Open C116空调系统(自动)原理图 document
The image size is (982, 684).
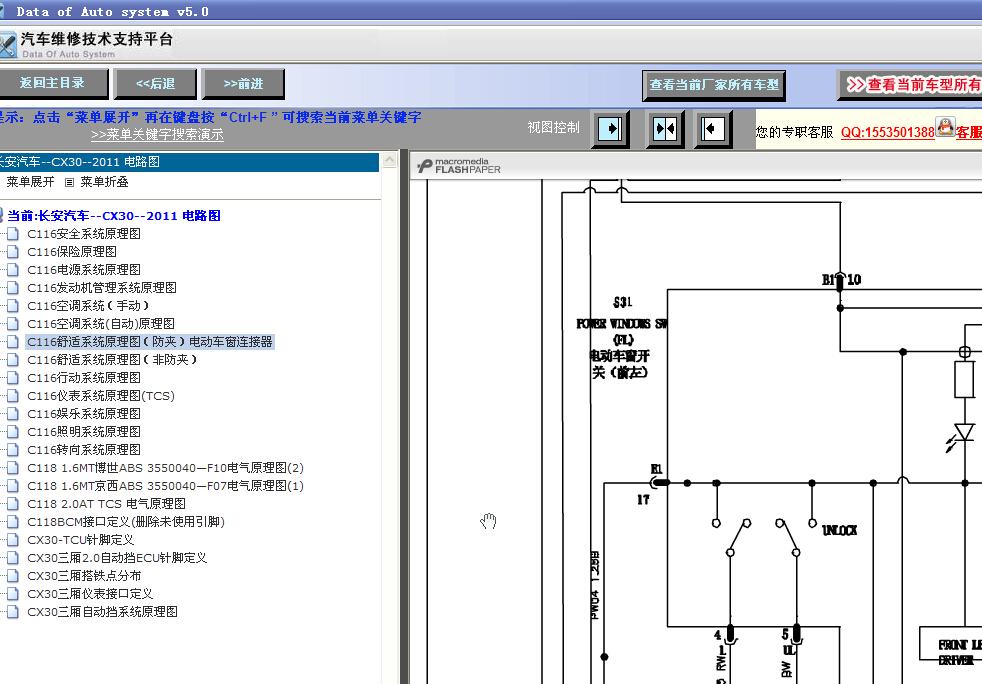pyautogui.click(x=101, y=324)
